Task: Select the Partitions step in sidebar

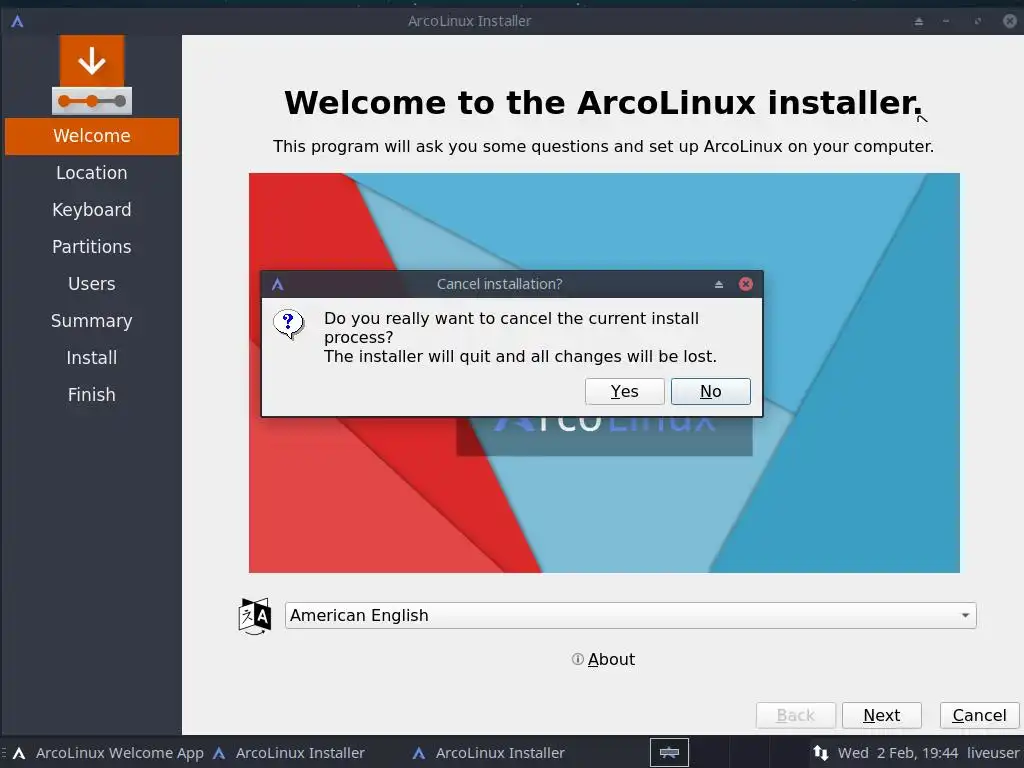Action: click(91, 247)
